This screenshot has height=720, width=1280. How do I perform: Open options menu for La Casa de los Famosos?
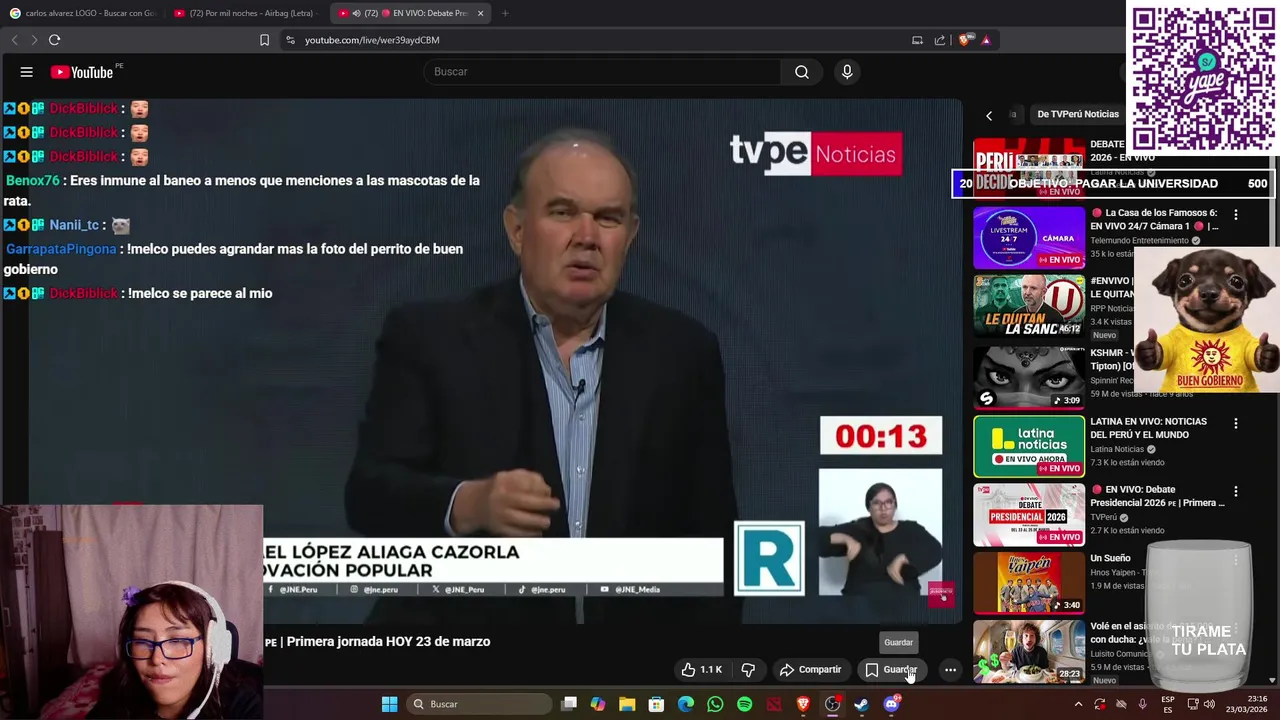point(1236,214)
